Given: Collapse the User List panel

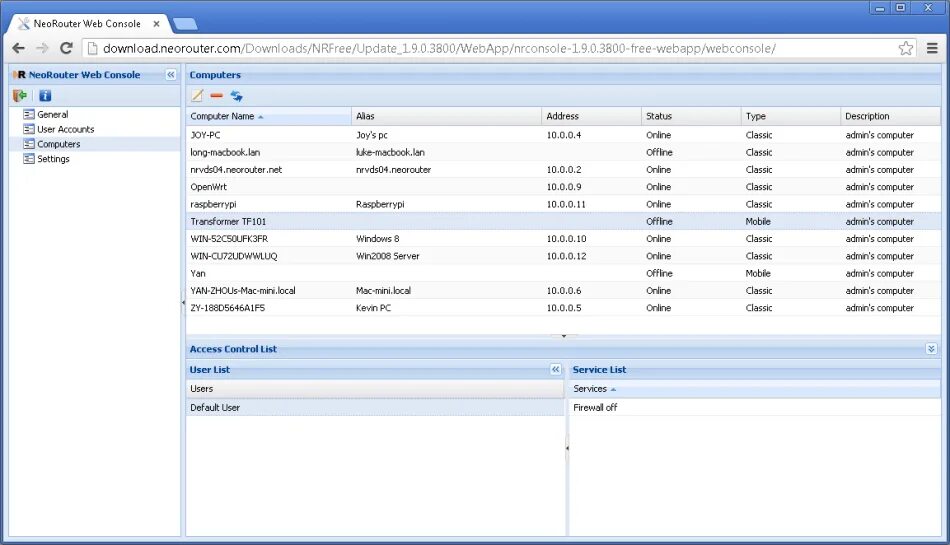Looking at the screenshot, I should (x=556, y=369).
